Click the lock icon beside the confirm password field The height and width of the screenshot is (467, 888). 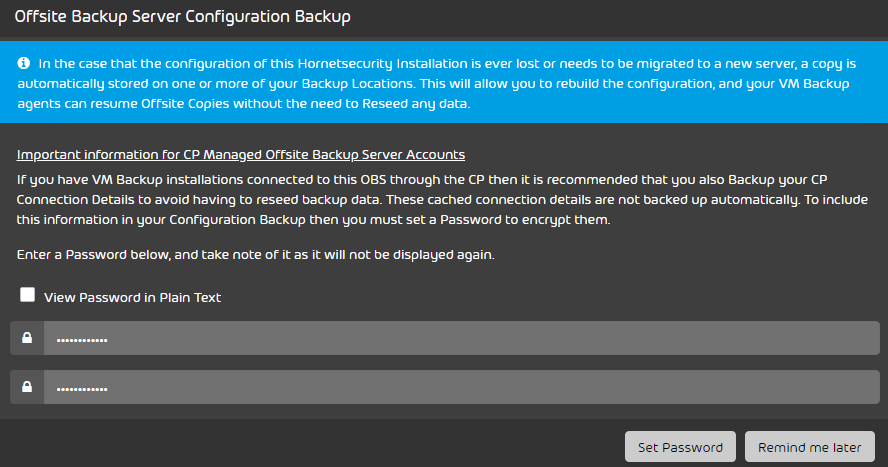27,387
